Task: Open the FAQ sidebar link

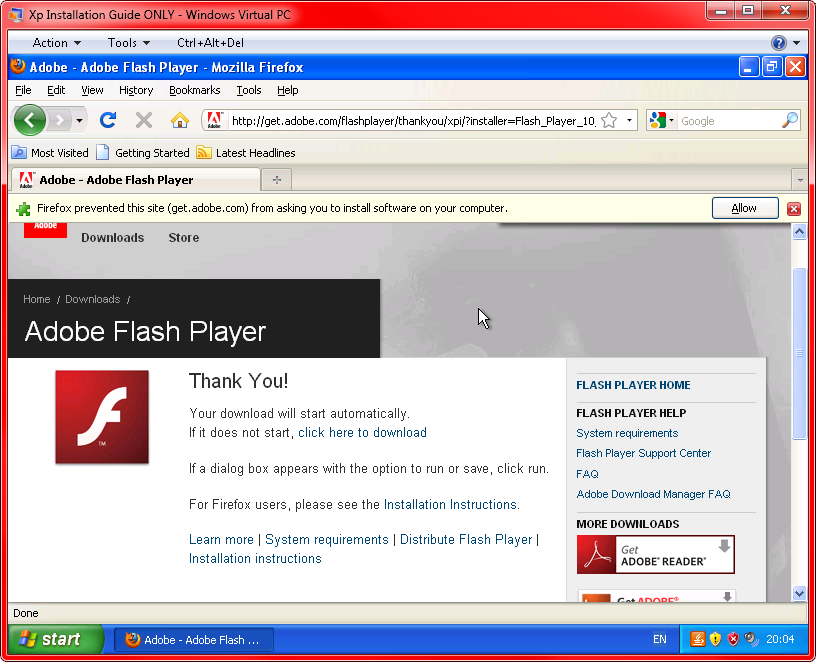Action: (588, 474)
